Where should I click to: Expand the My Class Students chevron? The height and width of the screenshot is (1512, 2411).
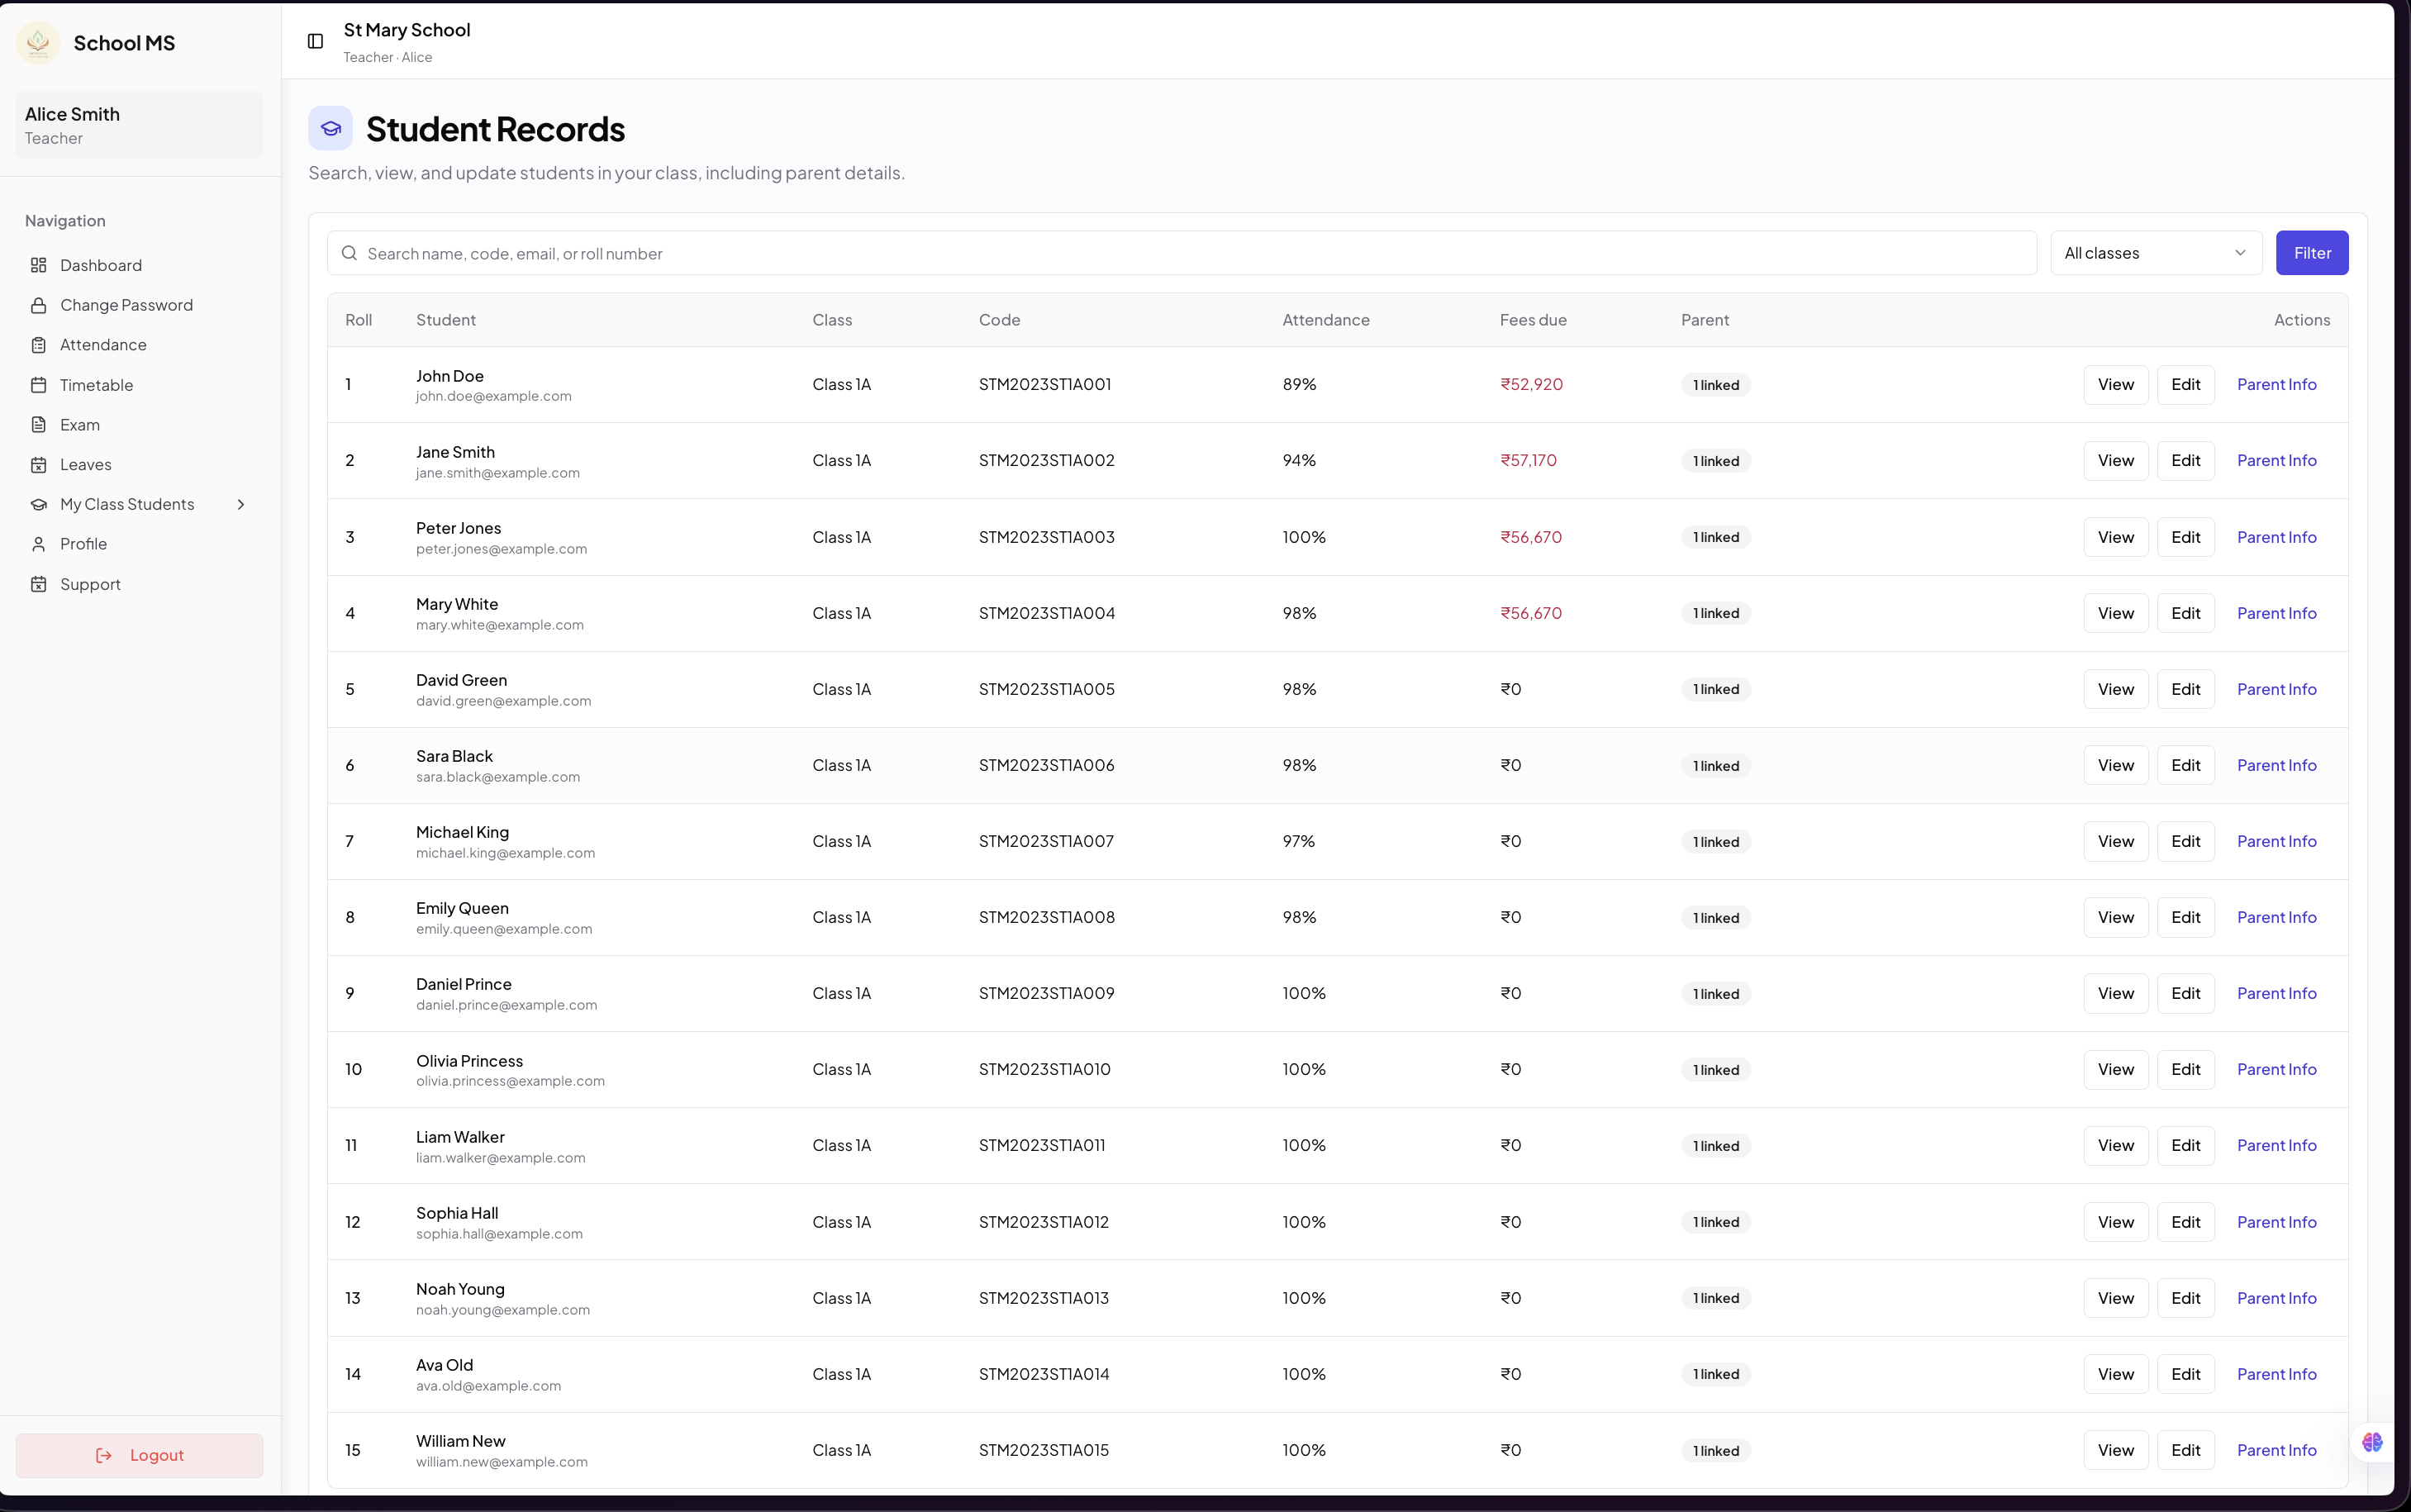point(241,504)
